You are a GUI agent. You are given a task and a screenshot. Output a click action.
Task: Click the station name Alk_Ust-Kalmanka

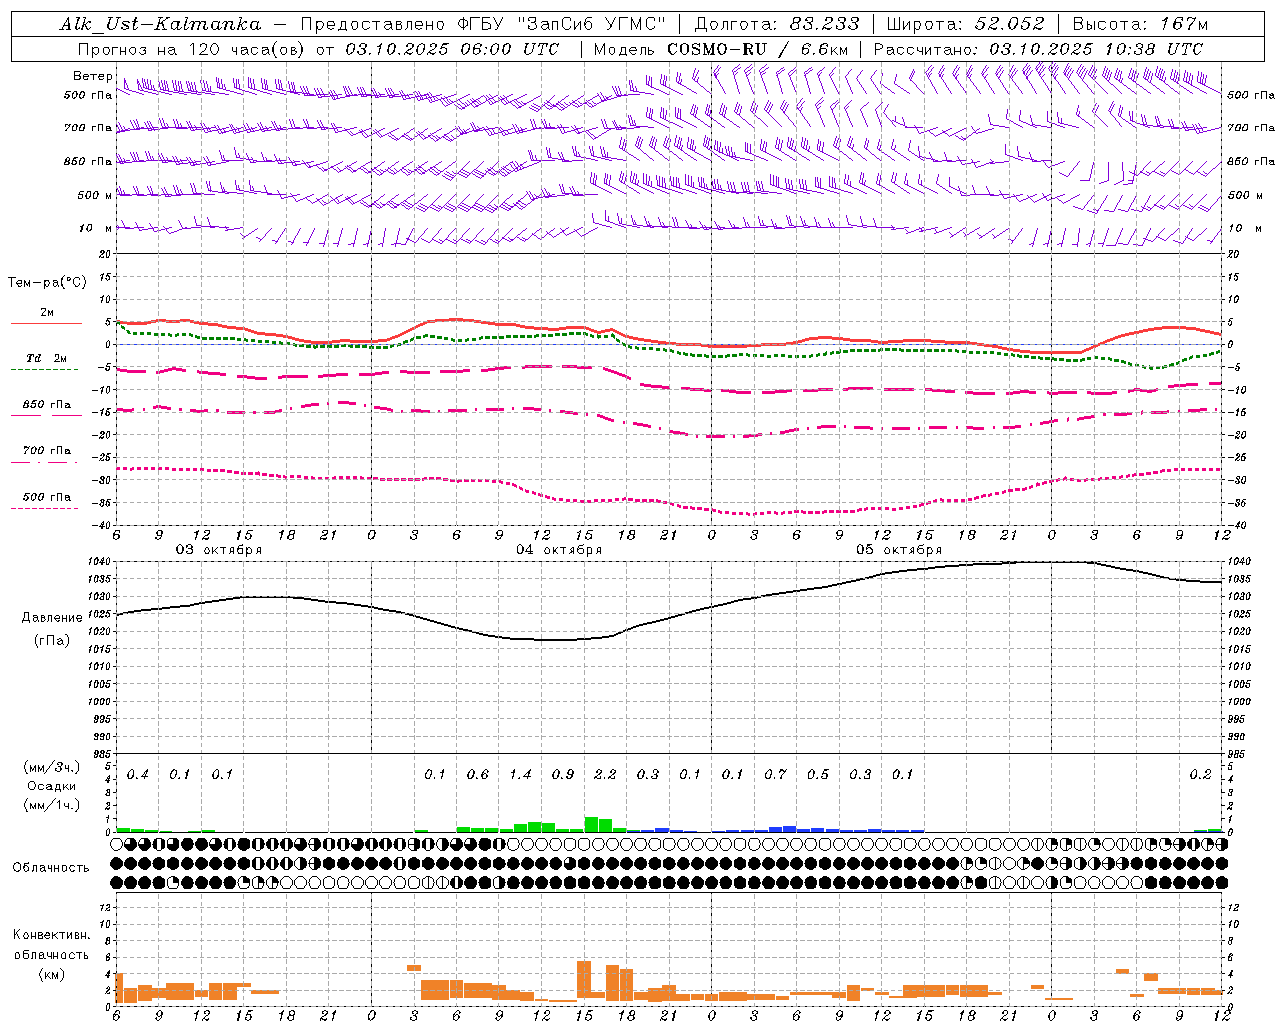click(x=160, y=24)
